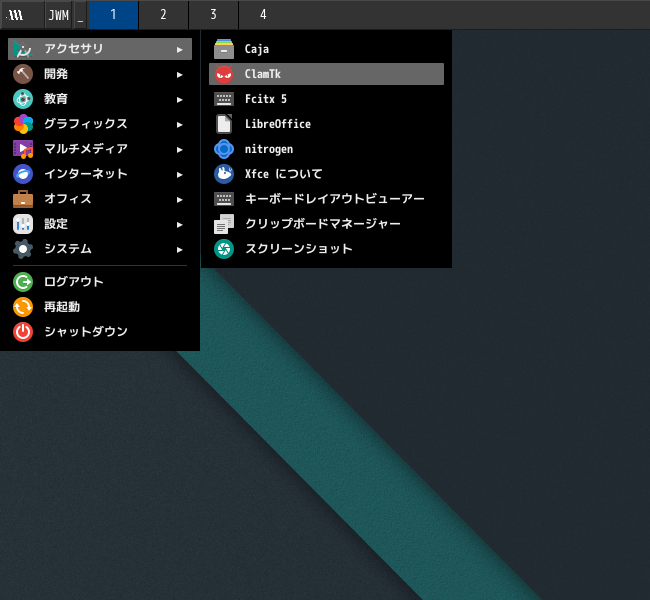Screen dimensions: 650x600
Task: Click the green ログアウト icon
Action: 23,282
